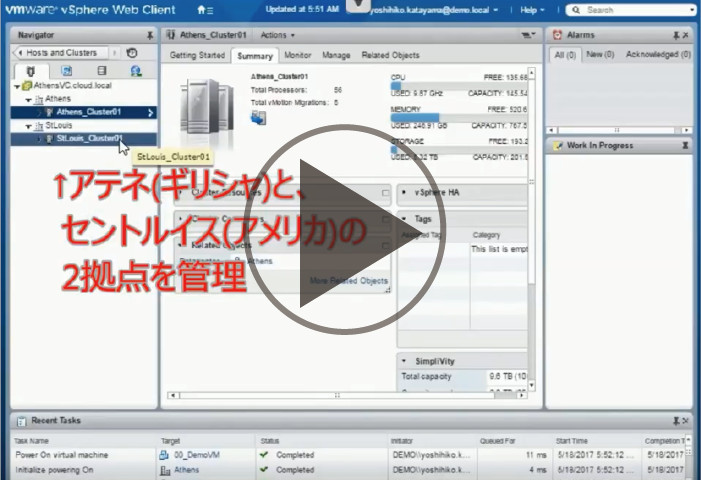Open the Actions dropdown menu
701x480 pixels.
(278, 35)
